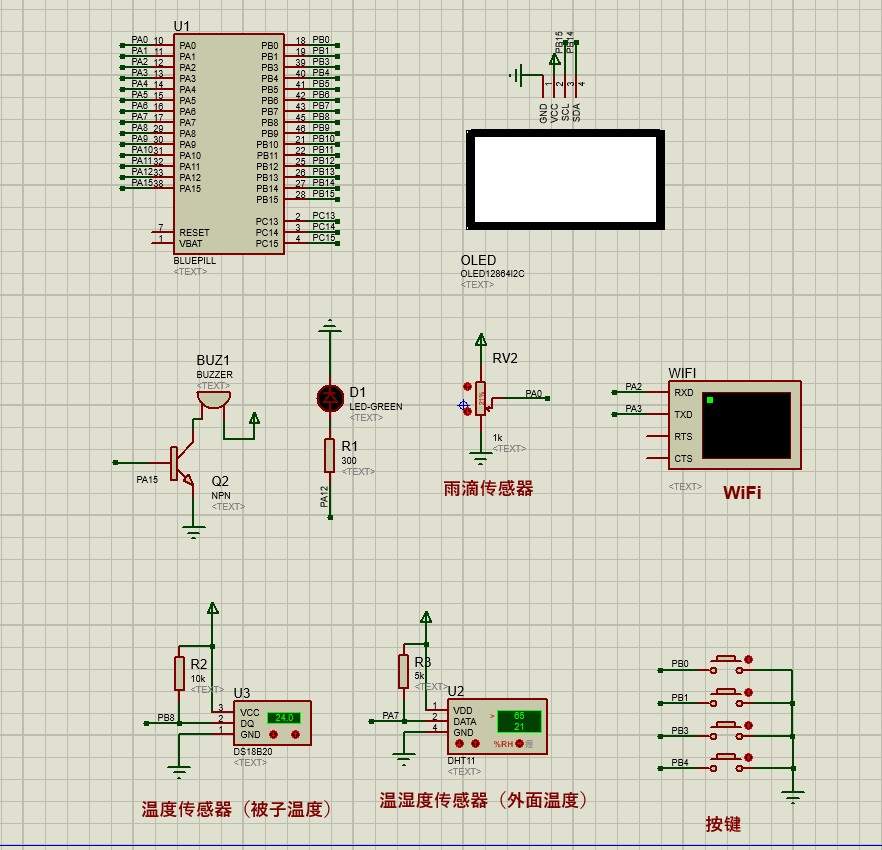Click the PB8 terminal label by DS18B20
Viewport: 882px width, 850px height.
[x=166, y=718]
